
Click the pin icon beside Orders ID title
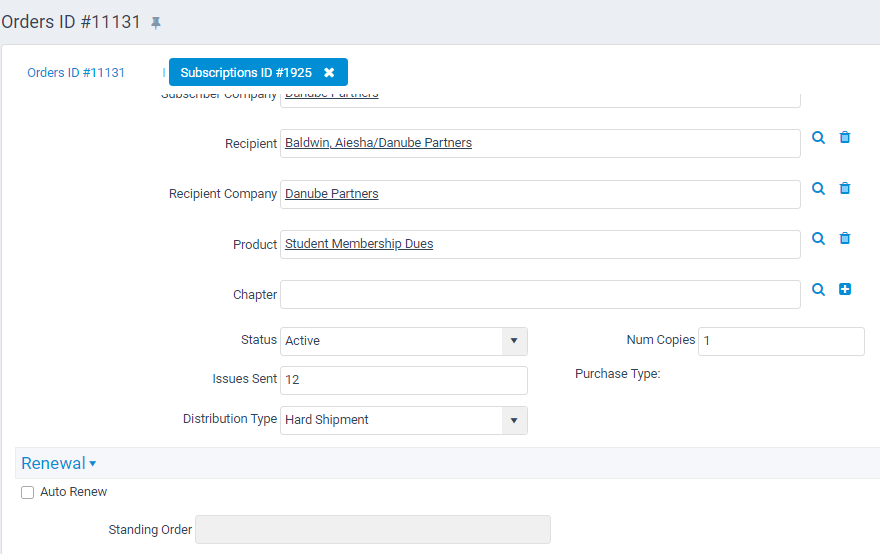[x=155, y=22]
